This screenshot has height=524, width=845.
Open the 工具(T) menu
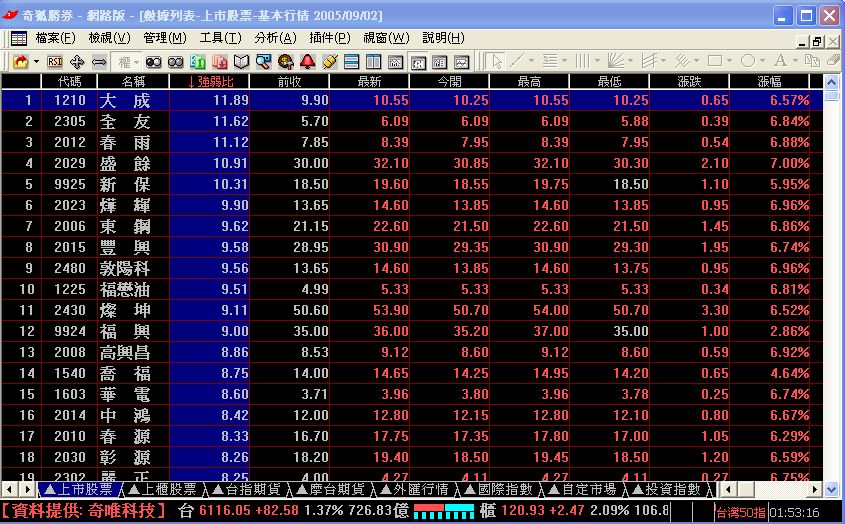220,38
